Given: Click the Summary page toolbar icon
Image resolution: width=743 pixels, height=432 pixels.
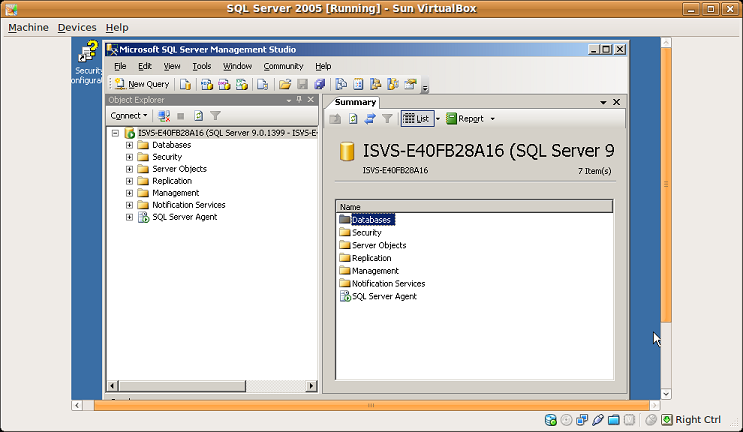Looking at the screenshot, I should (x=358, y=84).
